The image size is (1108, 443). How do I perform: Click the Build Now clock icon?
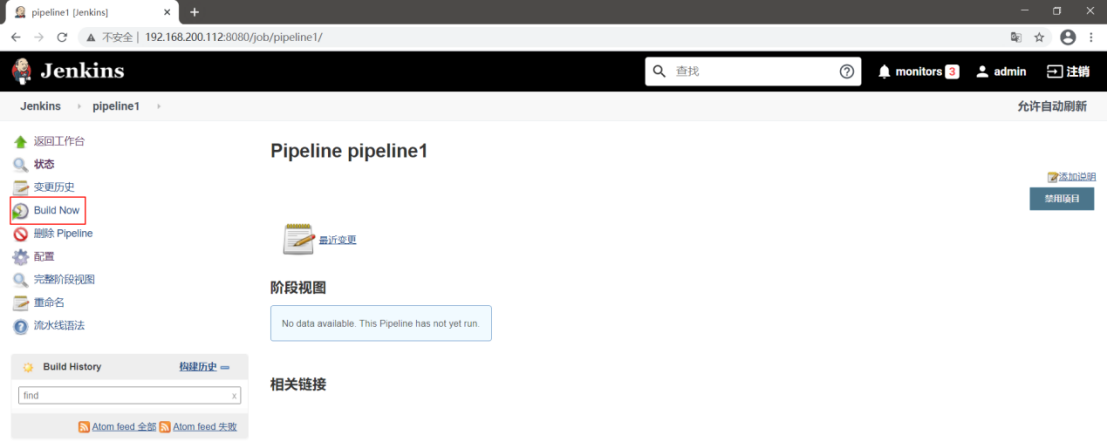(20, 211)
